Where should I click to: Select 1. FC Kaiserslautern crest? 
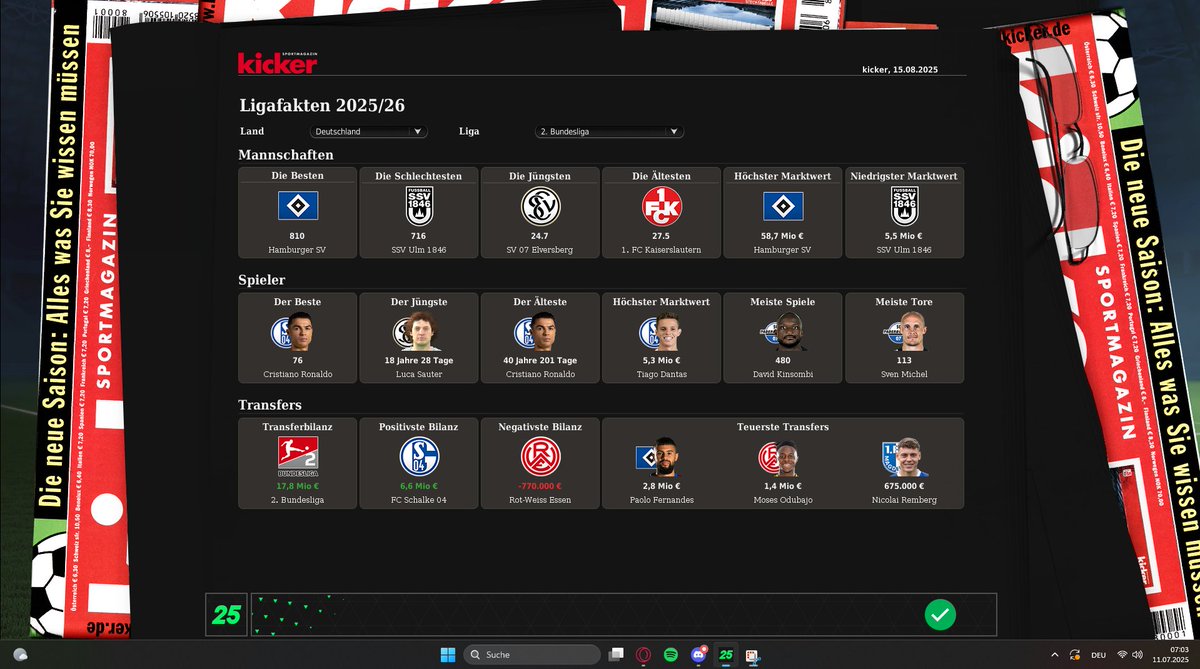click(x=661, y=206)
